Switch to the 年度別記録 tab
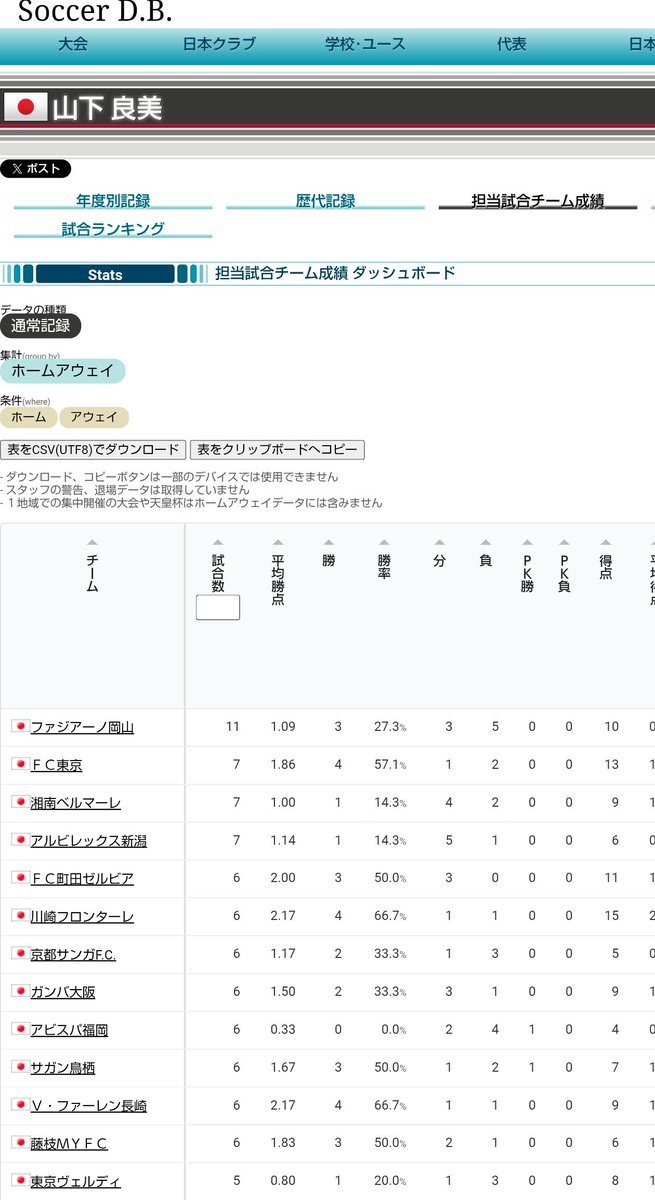This screenshot has height=1200, width=655. click(x=113, y=201)
